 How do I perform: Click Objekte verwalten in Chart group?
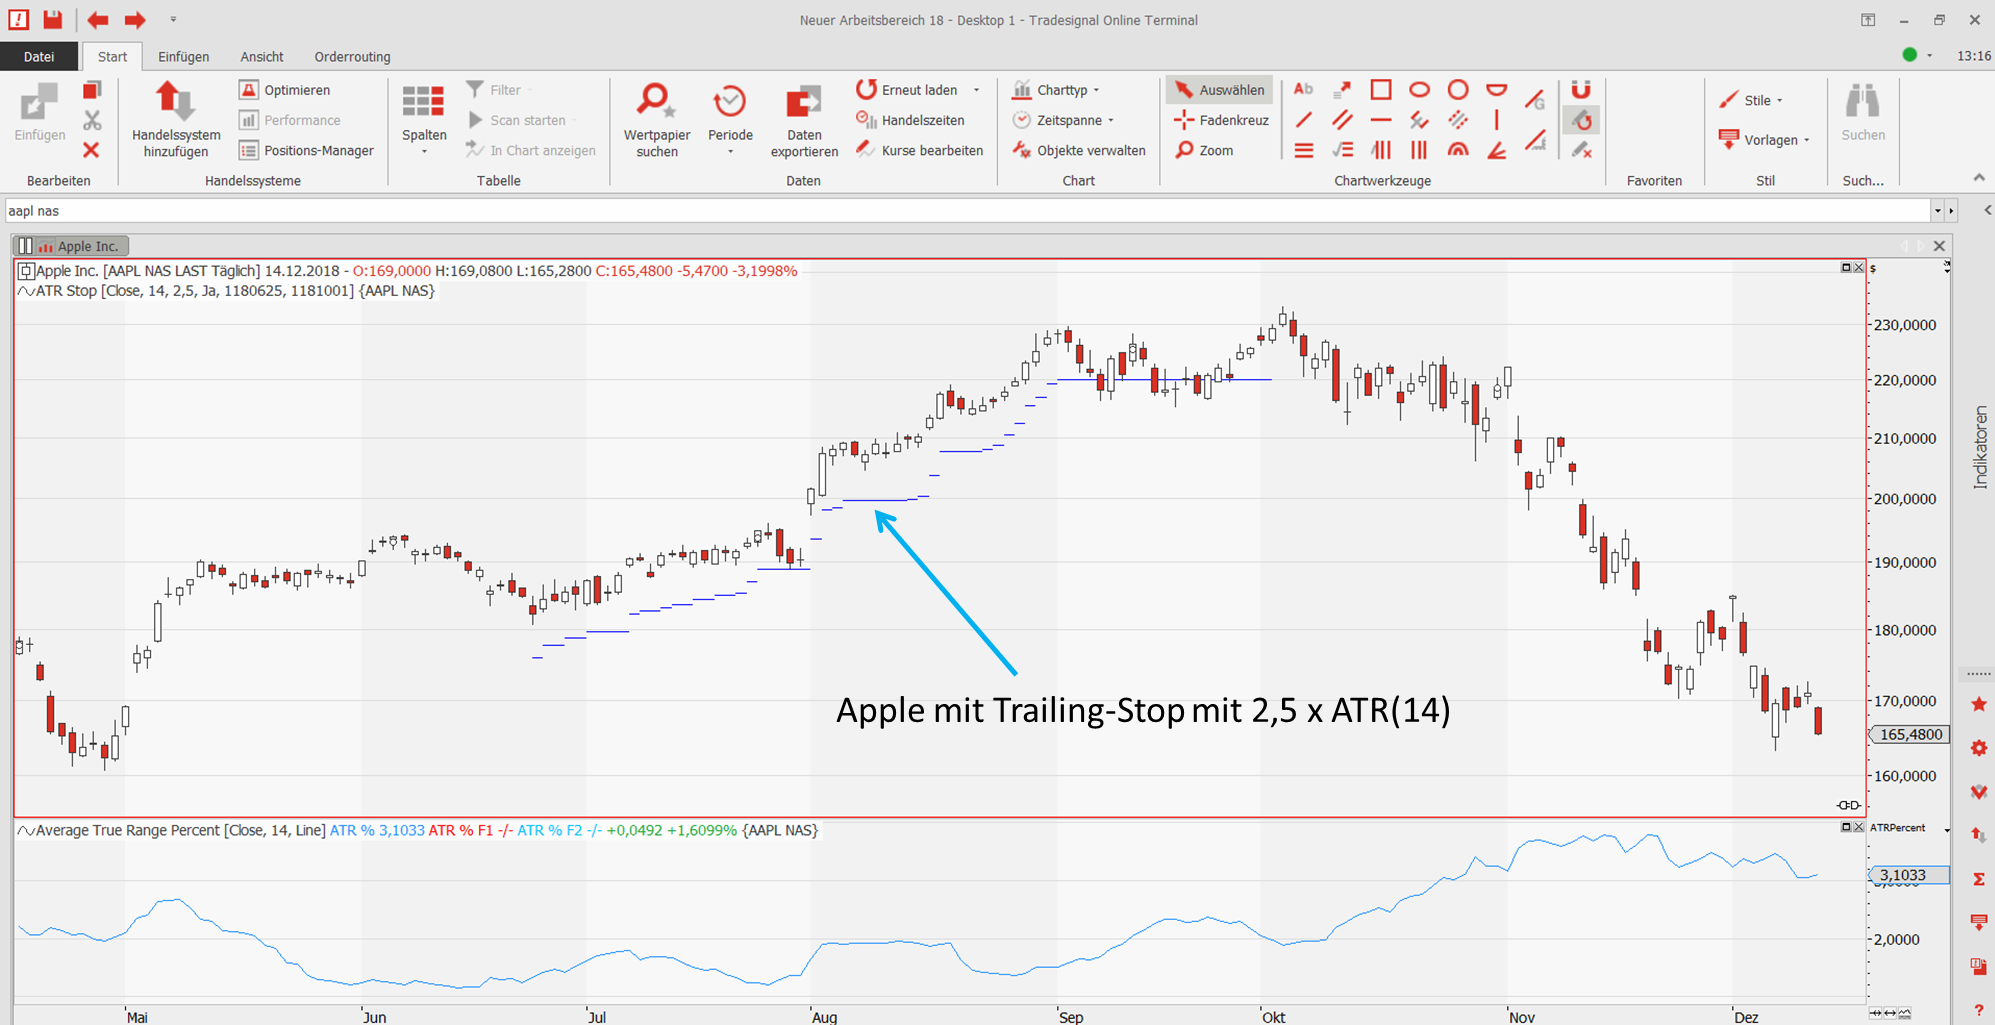click(1080, 150)
